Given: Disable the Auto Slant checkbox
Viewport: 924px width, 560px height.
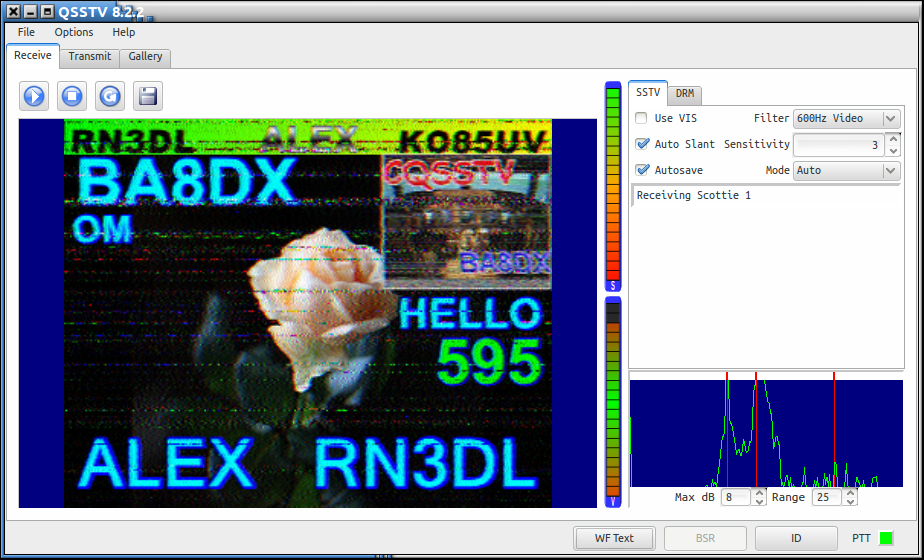Looking at the screenshot, I should point(642,144).
